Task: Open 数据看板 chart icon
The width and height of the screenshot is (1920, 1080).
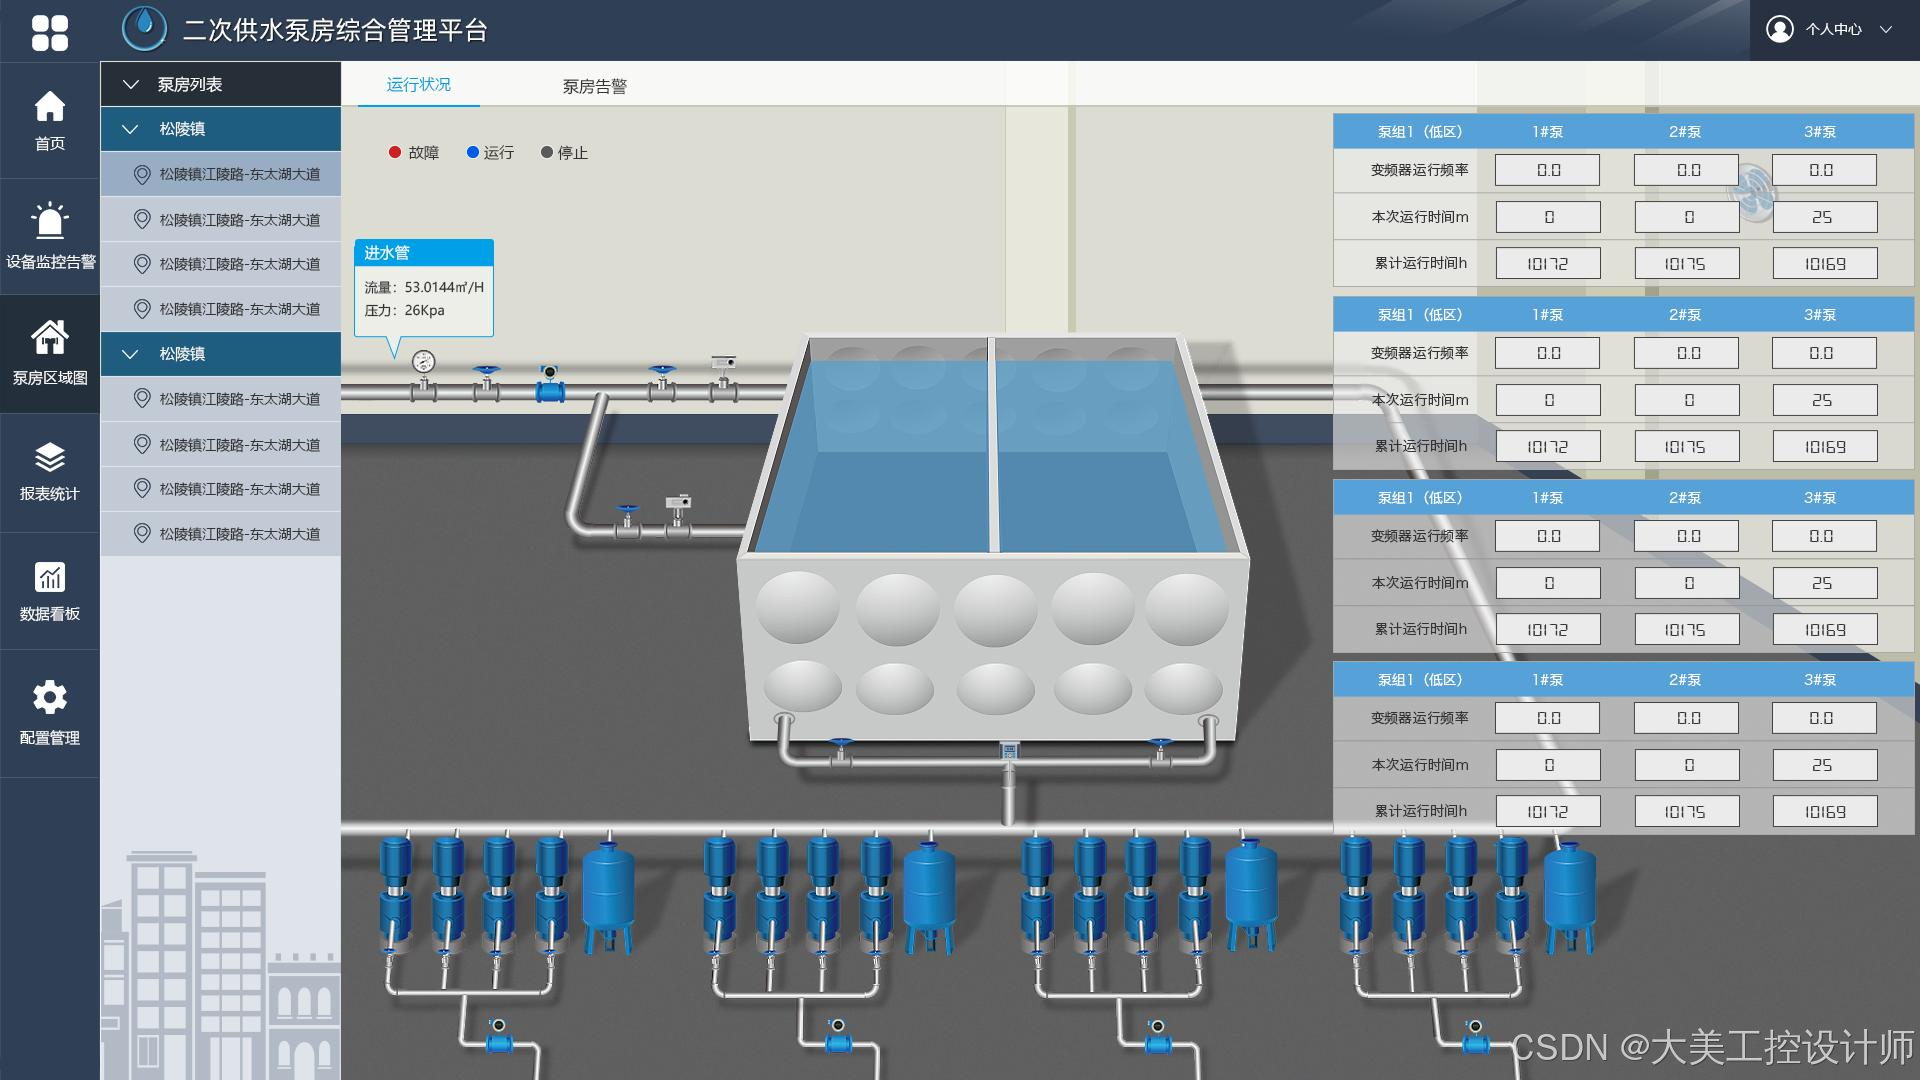Action: pyautogui.click(x=49, y=577)
